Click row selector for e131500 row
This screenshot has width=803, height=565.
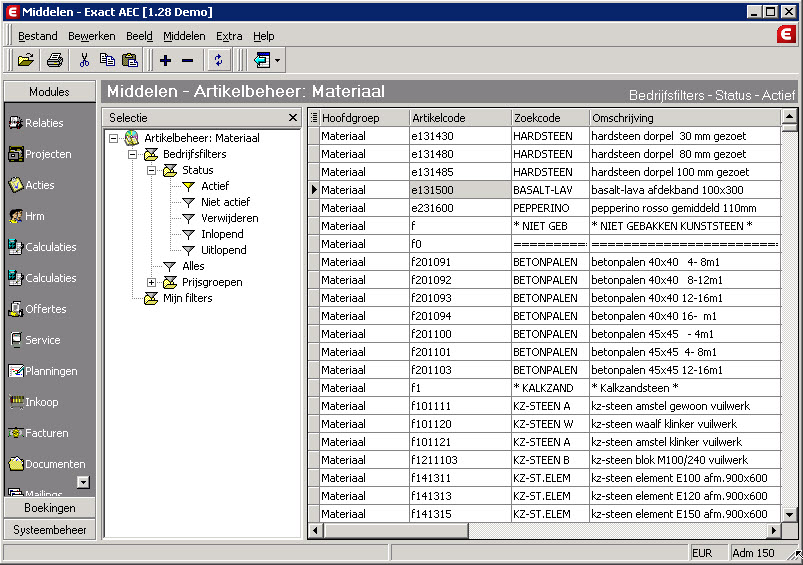(x=314, y=190)
